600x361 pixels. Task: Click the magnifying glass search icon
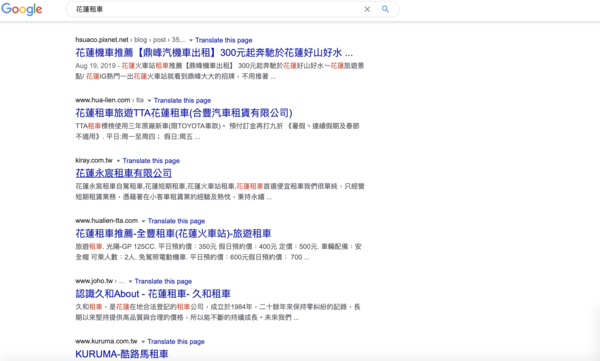(385, 9)
